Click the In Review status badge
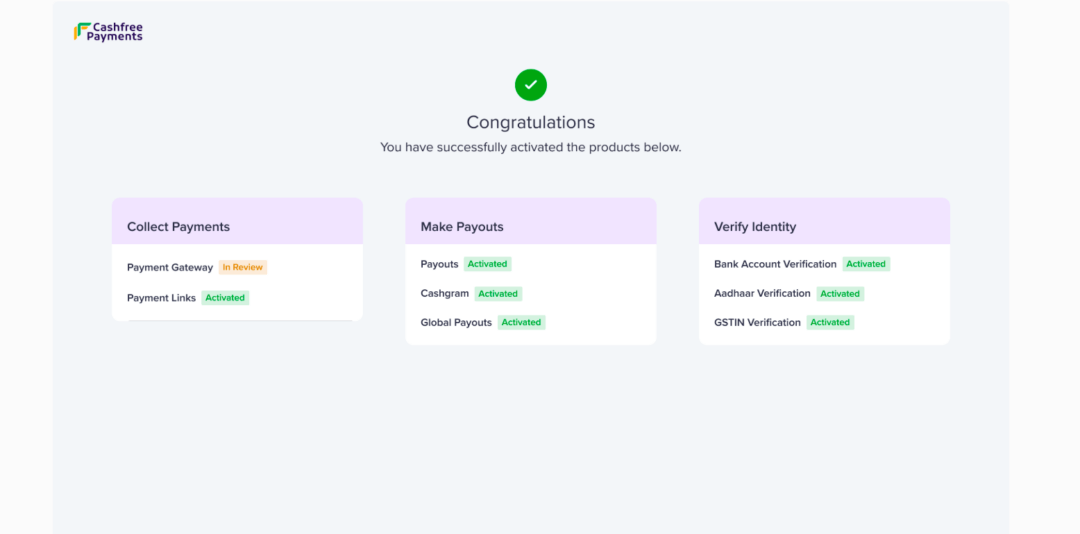This screenshot has width=1080, height=534. (x=243, y=267)
